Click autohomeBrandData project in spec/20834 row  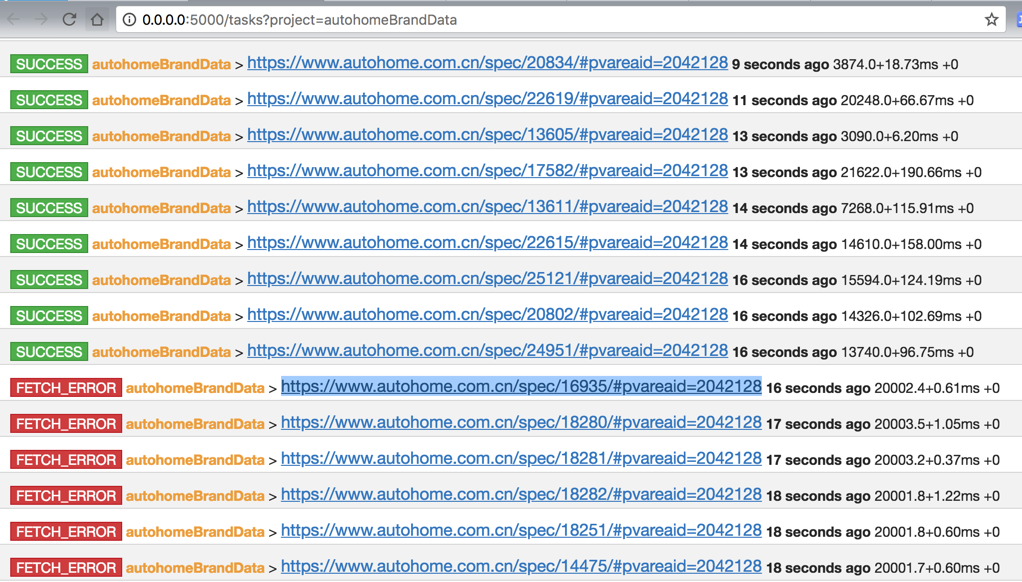(x=161, y=64)
